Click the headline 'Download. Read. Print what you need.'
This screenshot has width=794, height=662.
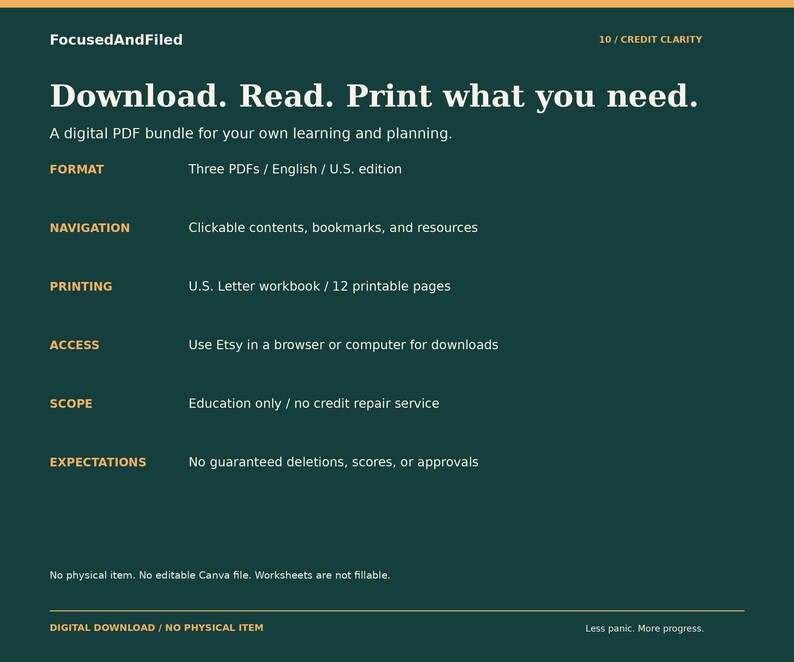pos(374,96)
